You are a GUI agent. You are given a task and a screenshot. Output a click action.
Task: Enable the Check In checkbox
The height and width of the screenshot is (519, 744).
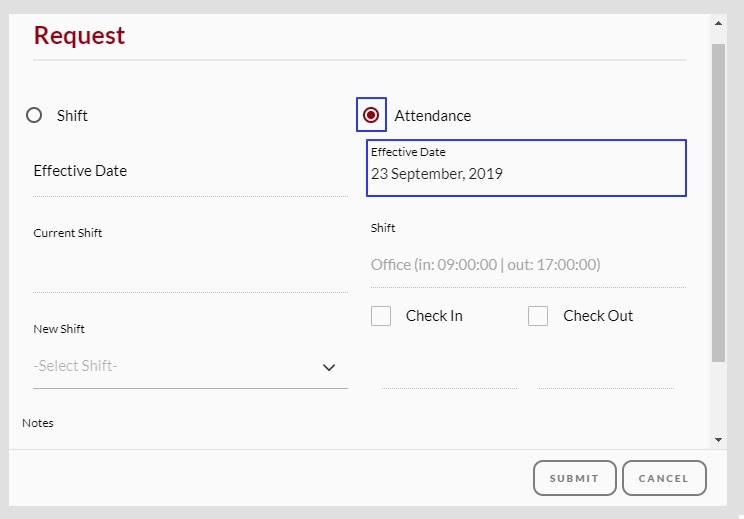[381, 316]
